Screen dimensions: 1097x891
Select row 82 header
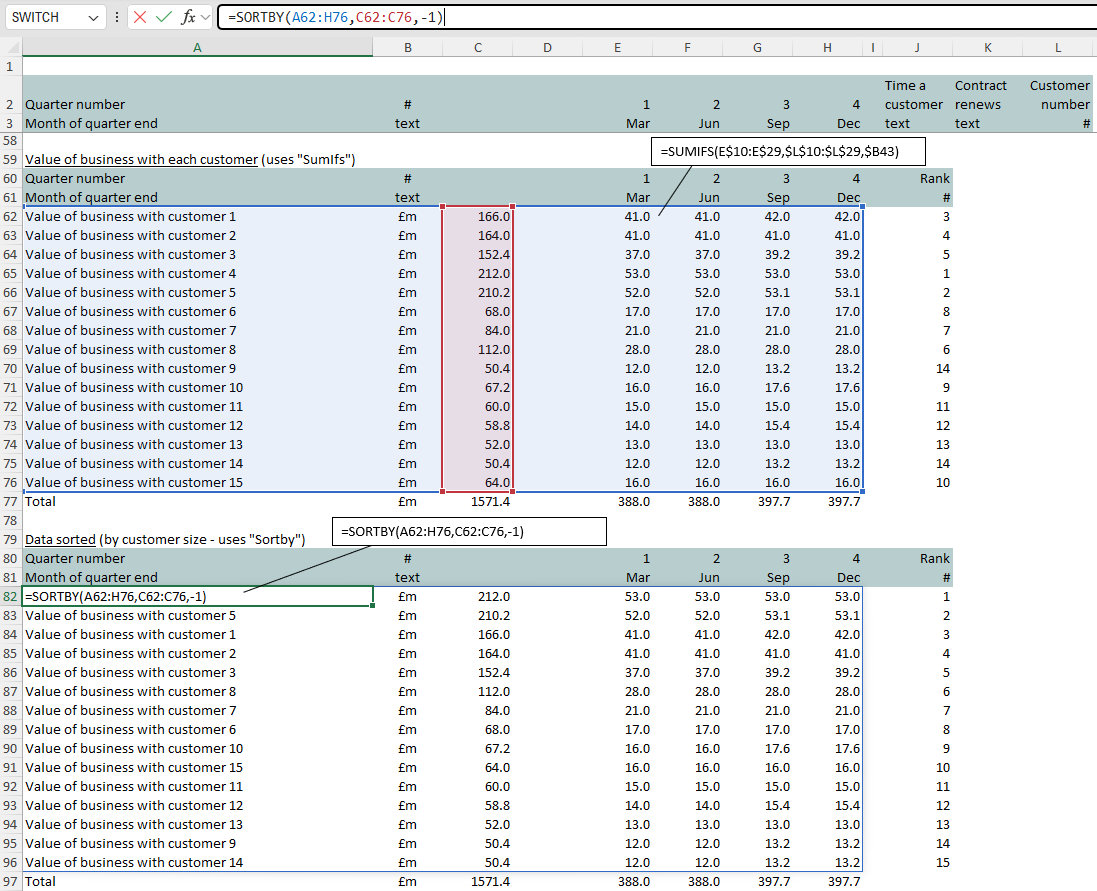click(10, 596)
